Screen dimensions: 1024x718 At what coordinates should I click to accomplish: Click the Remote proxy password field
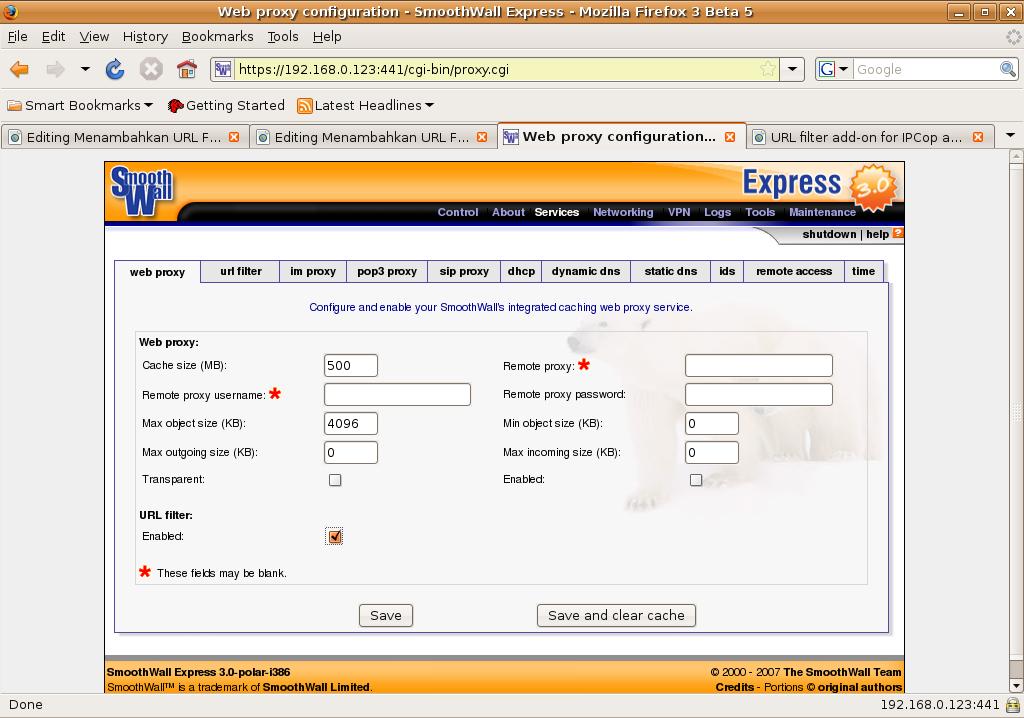[x=759, y=395]
